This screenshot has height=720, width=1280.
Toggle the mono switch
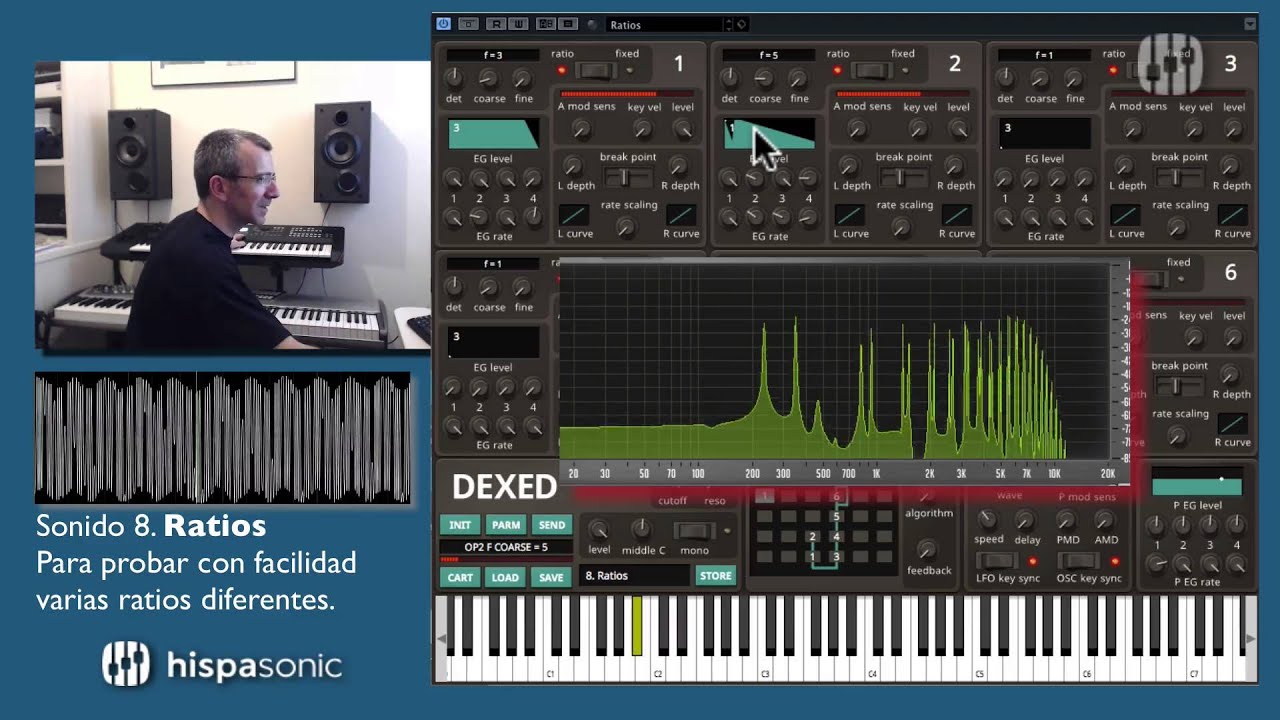694,531
